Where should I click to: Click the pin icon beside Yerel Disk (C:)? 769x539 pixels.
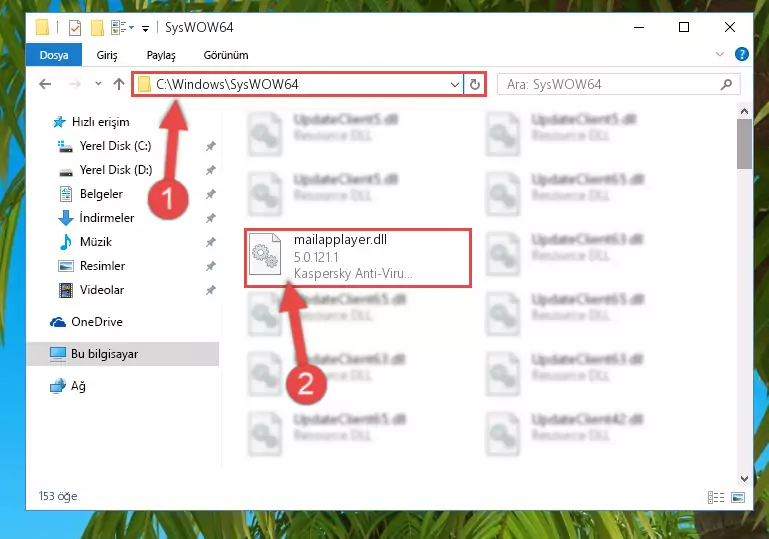(x=210, y=146)
